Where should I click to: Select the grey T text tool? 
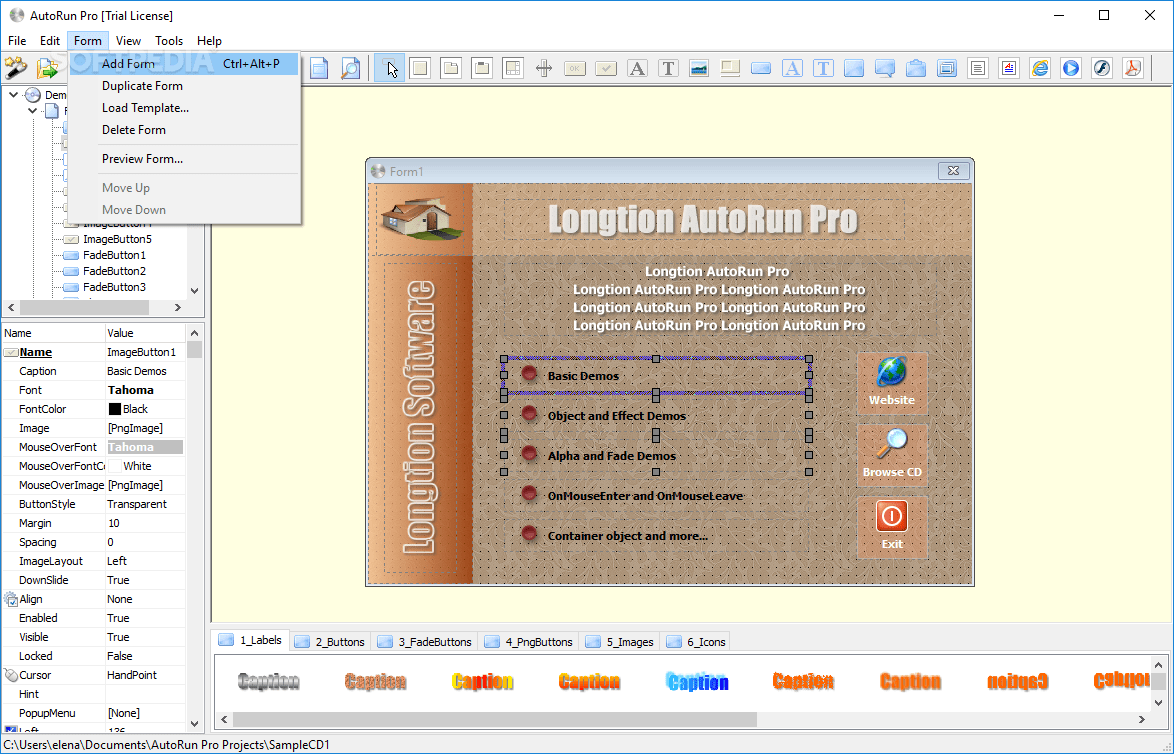(x=668, y=68)
